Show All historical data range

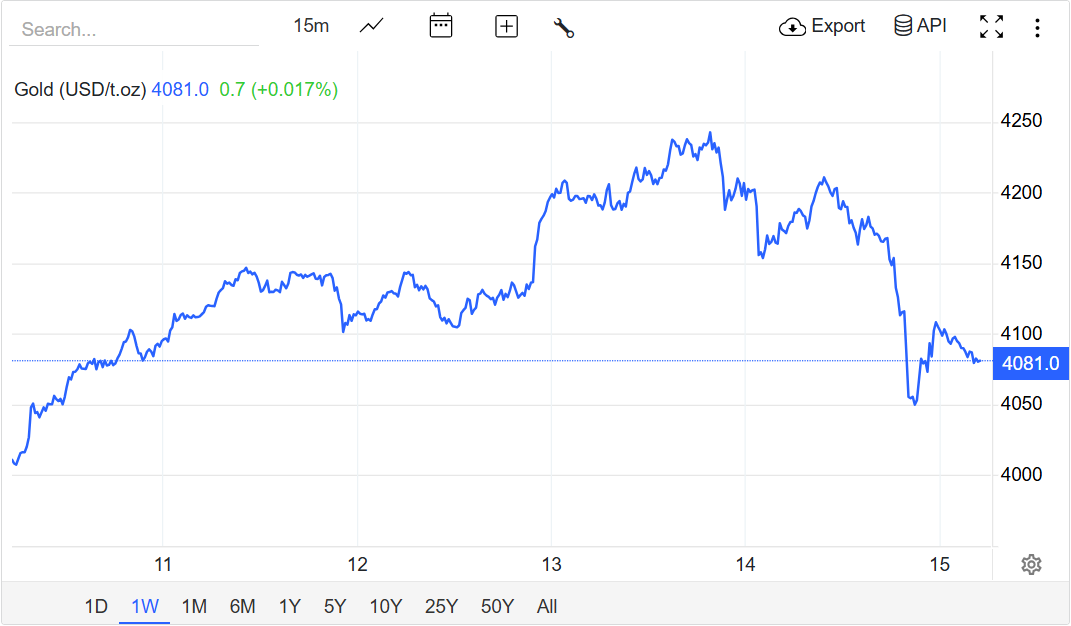click(x=547, y=606)
